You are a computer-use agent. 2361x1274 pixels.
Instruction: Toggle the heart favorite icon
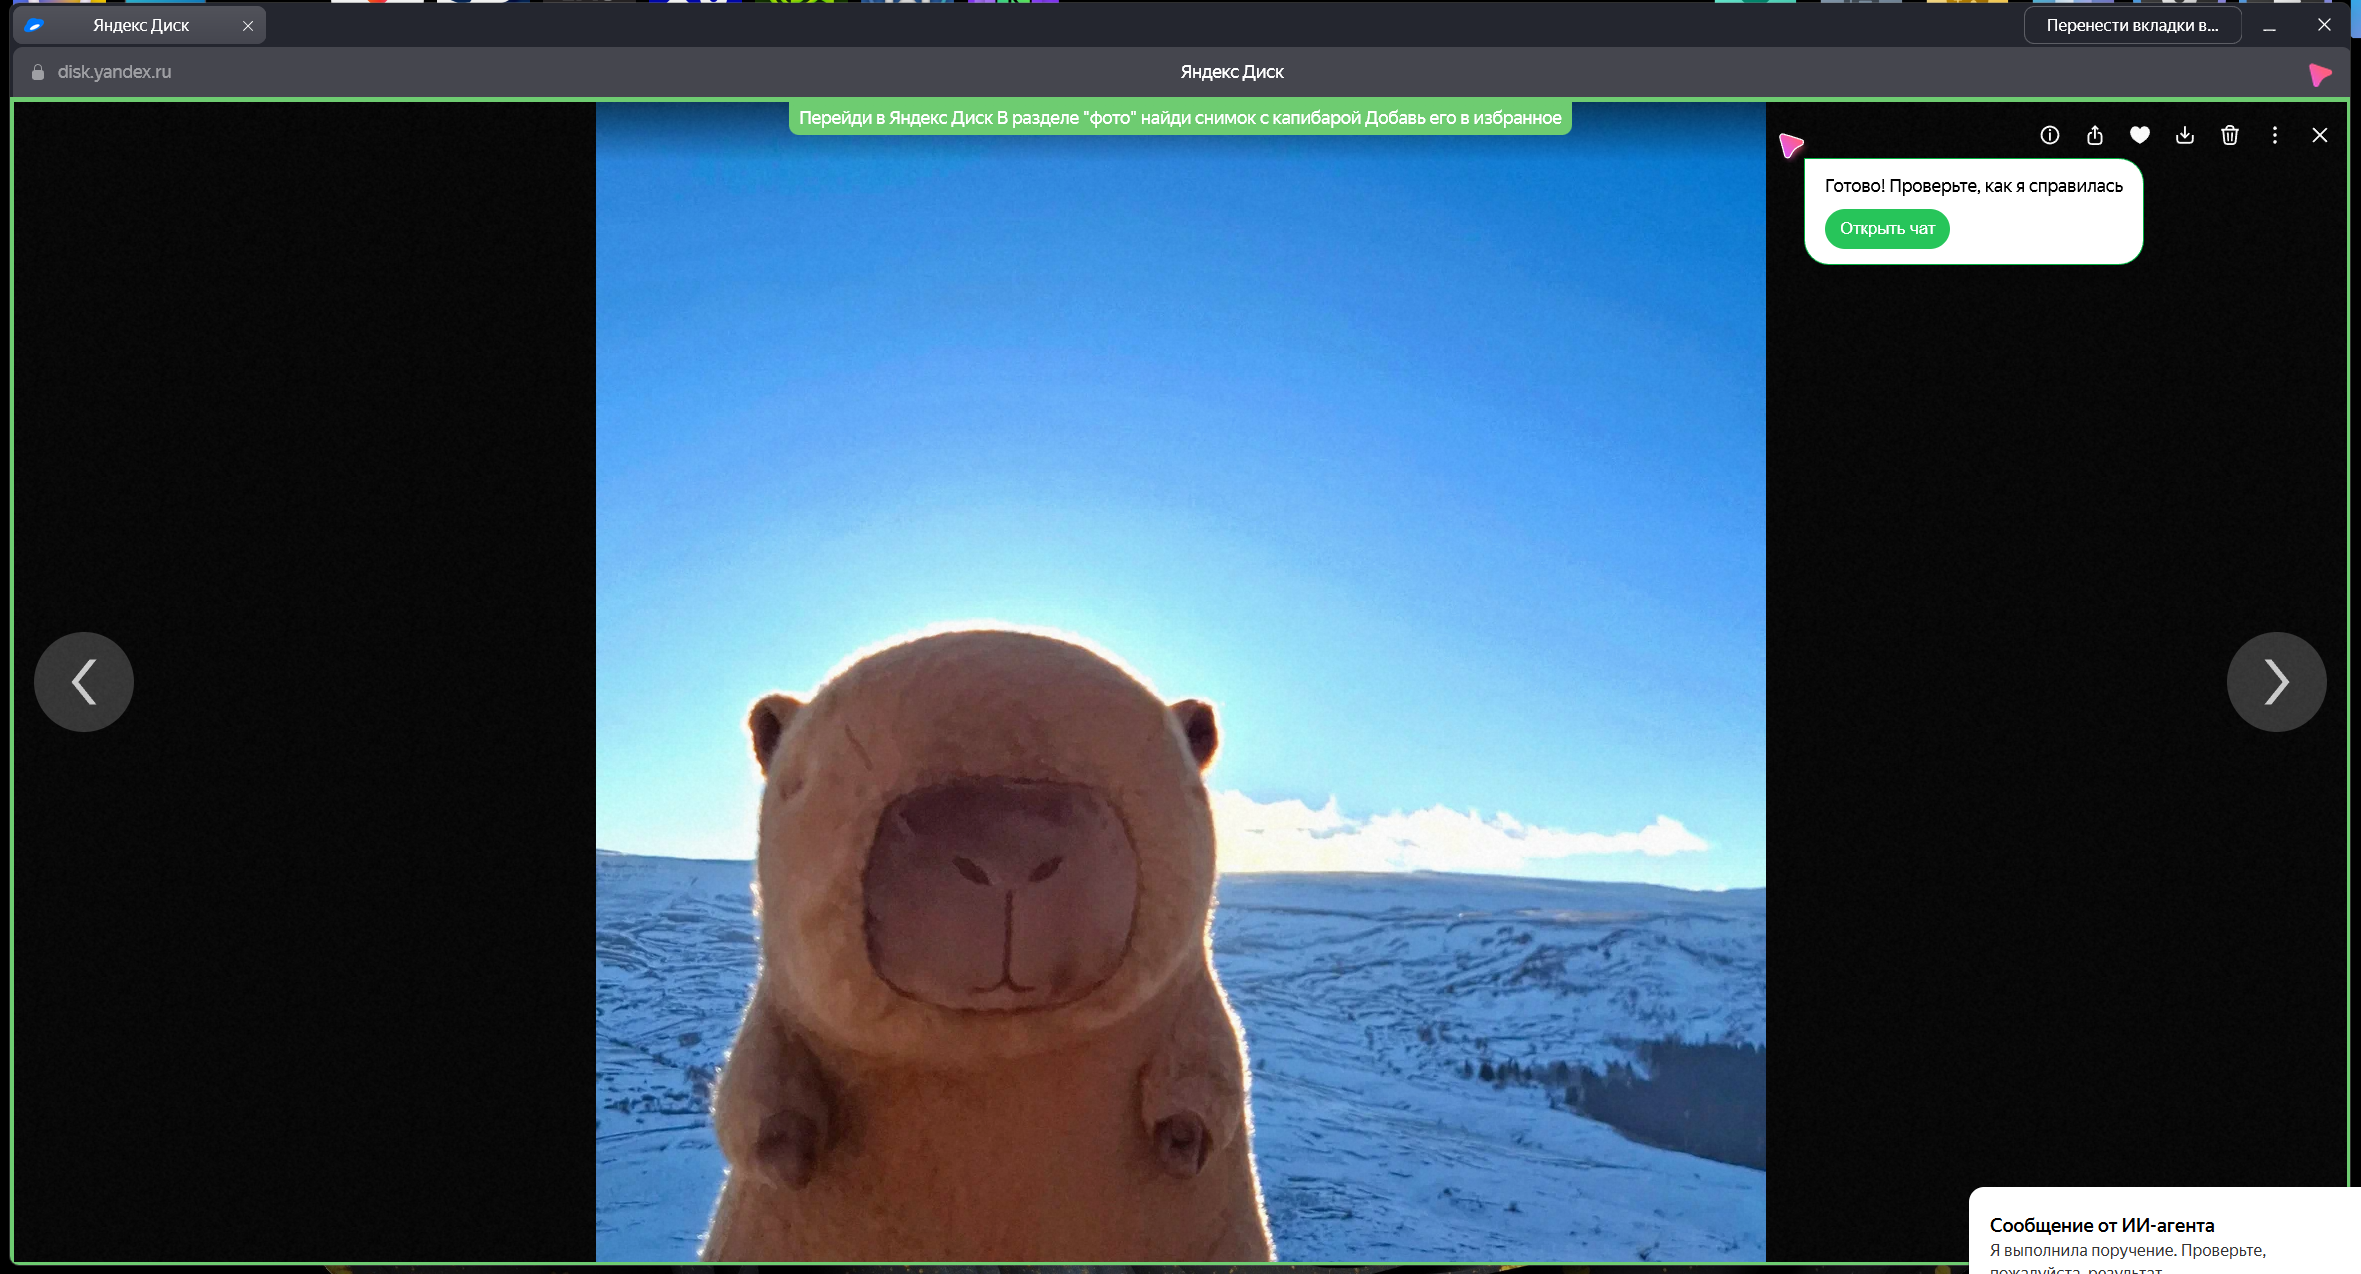click(x=2139, y=135)
